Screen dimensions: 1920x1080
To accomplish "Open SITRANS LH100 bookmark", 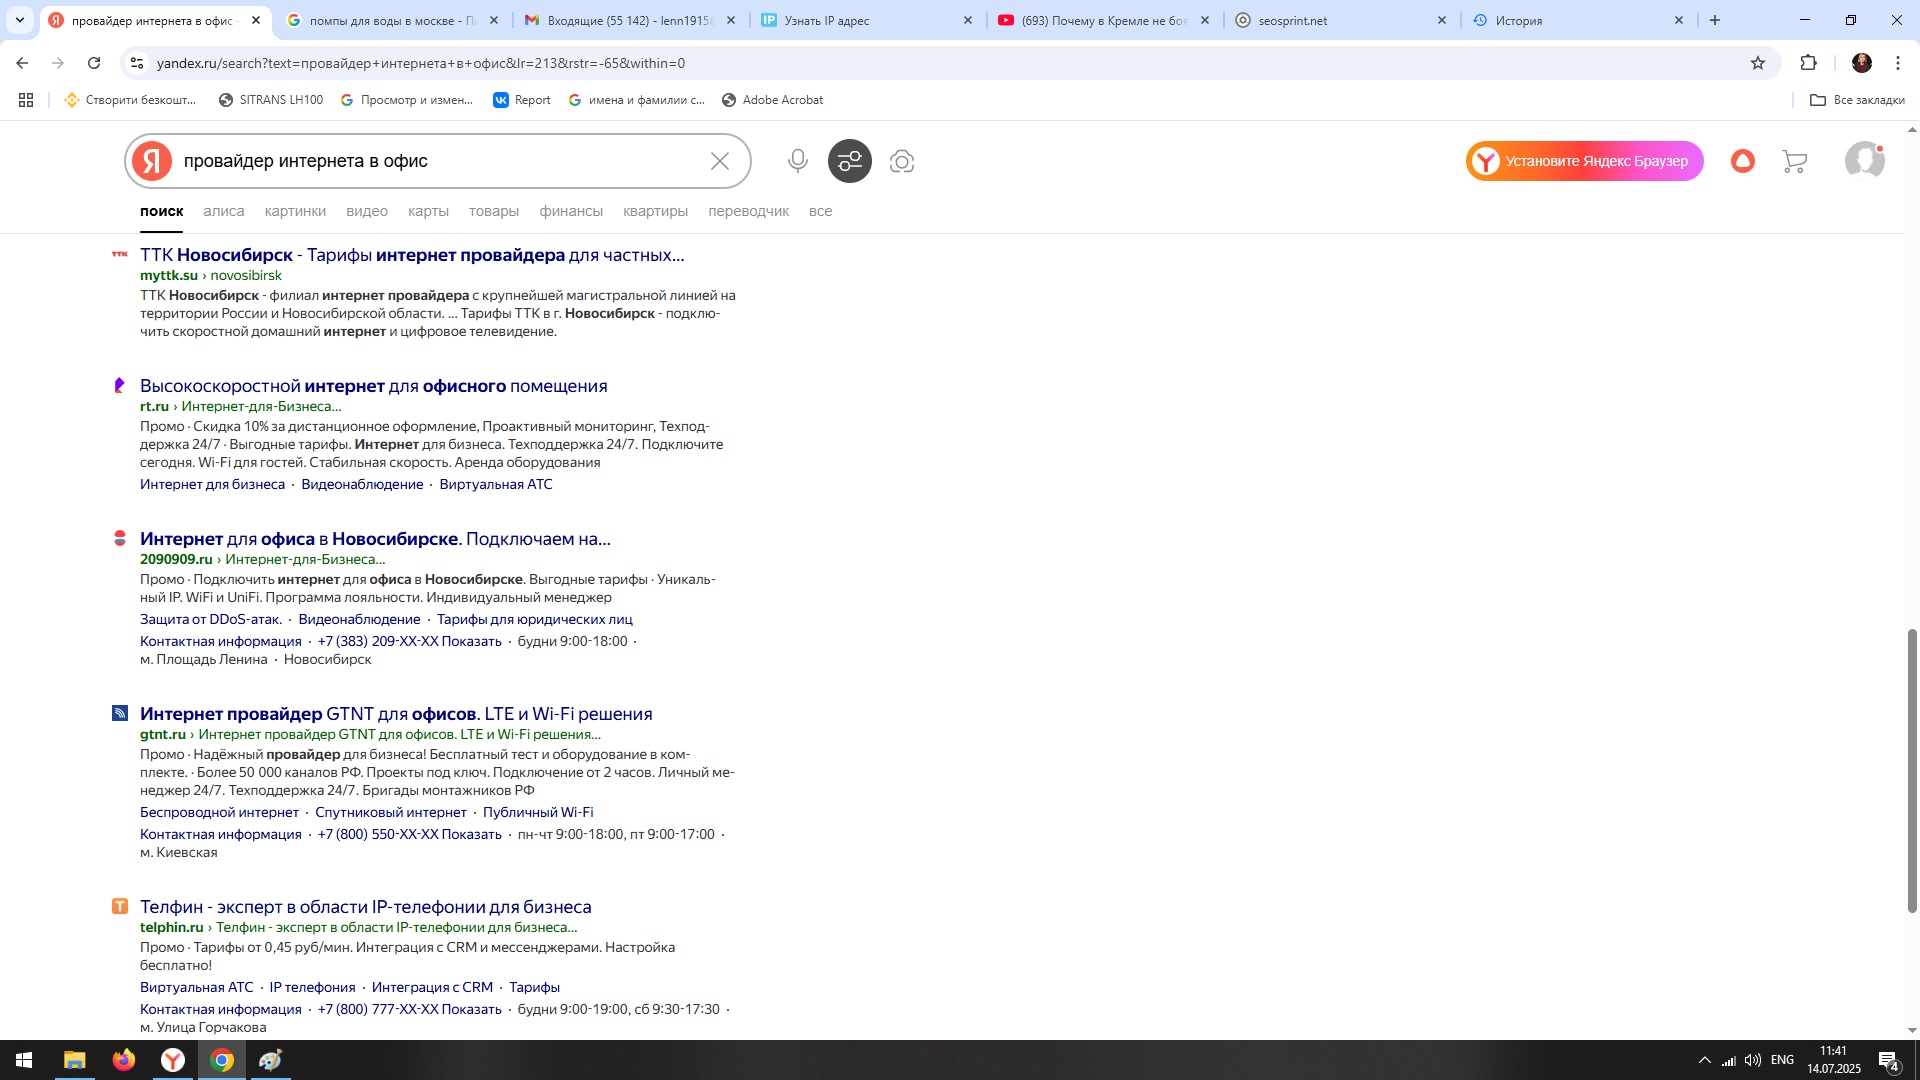I will tap(271, 100).
